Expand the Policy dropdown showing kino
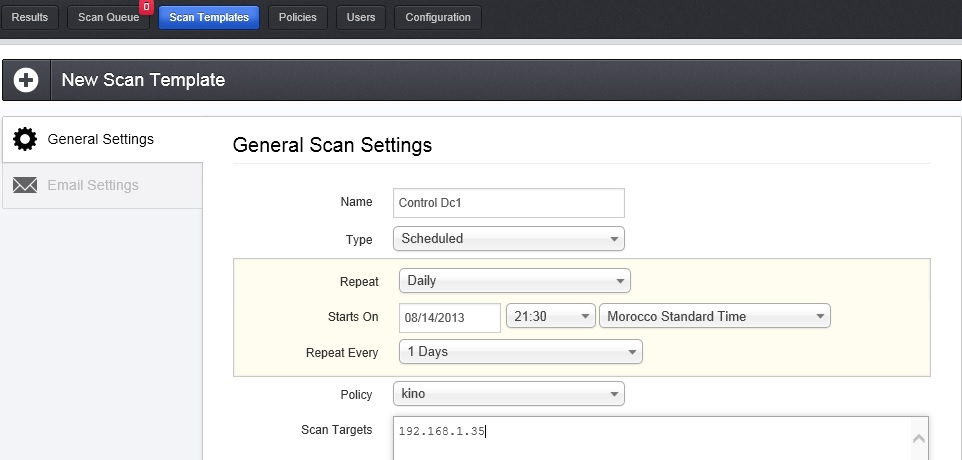962x460 pixels. pyautogui.click(x=508, y=394)
